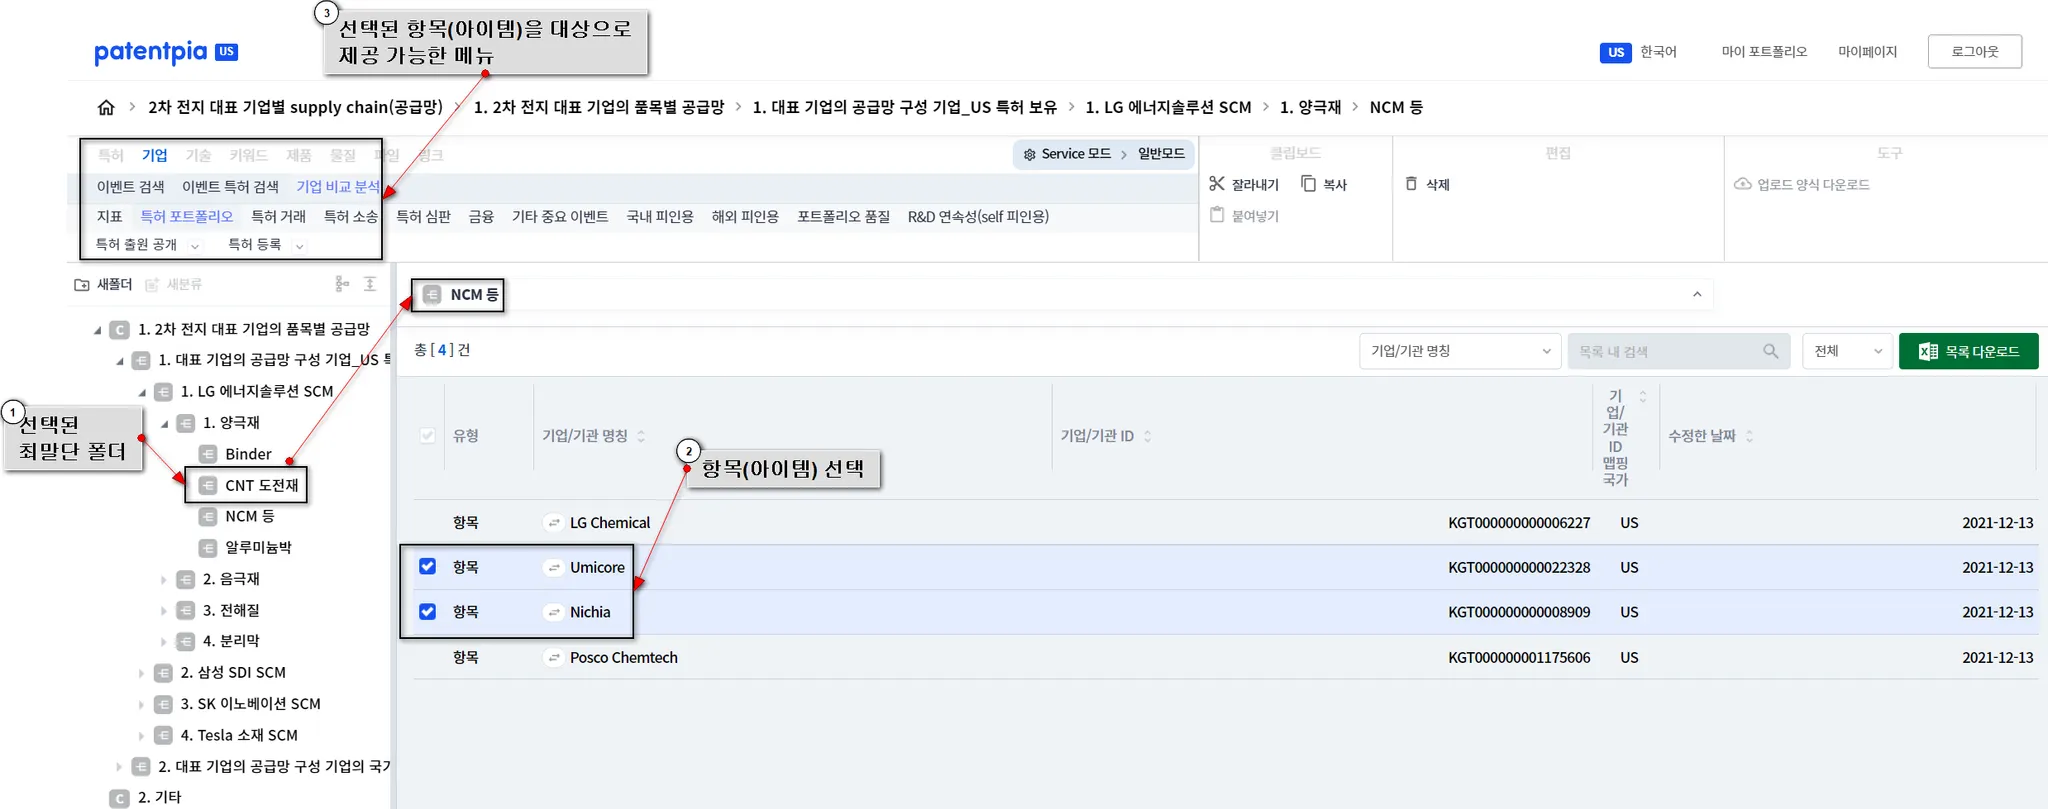2048x809 pixels.
Task: Collapse the NCM 등 panel with chevron
Action: 1697,294
